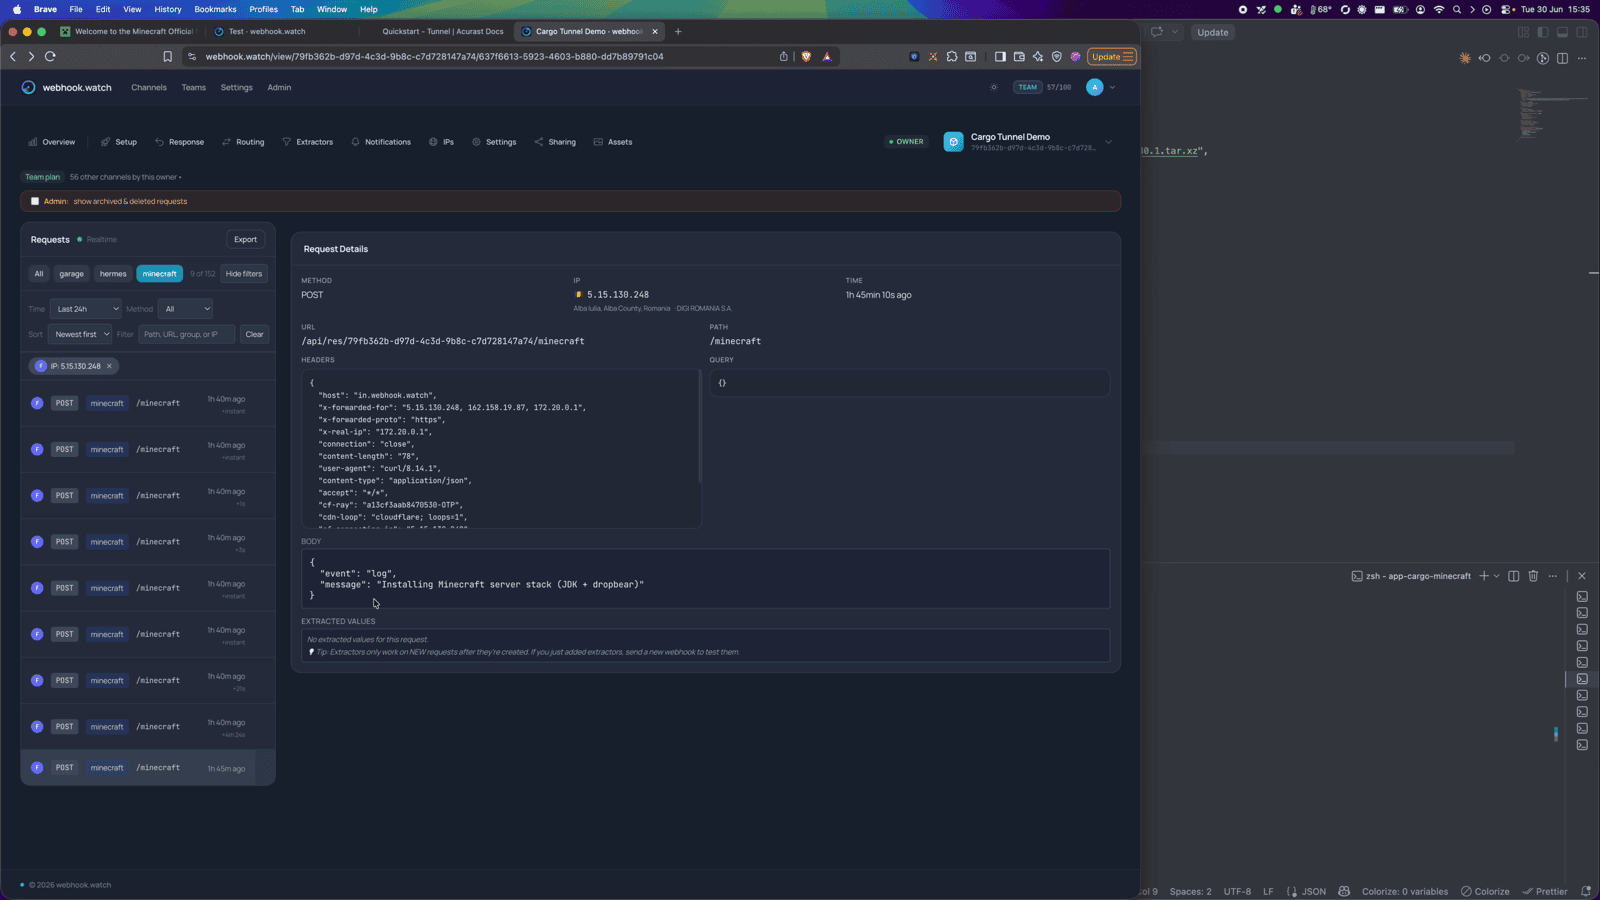Viewport: 1600px width, 900px height.
Task: Open the Time dropdown showing Last 24h
Action: coord(85,309)
